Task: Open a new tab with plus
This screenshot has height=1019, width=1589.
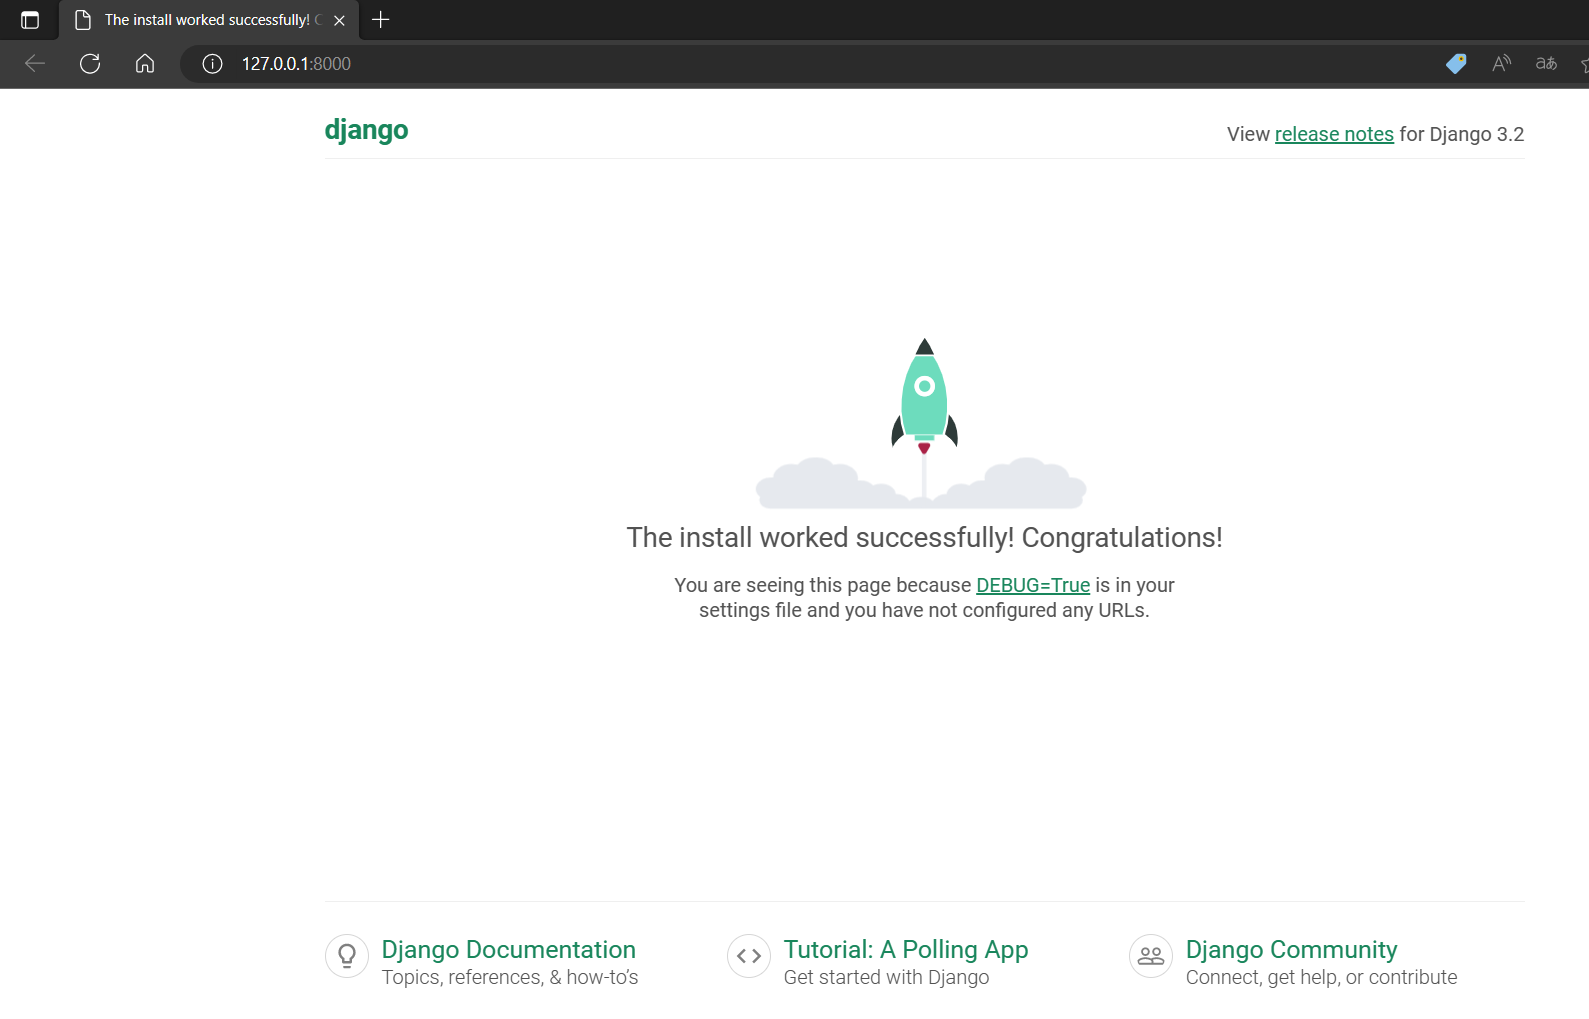Action: click(380, 20)
